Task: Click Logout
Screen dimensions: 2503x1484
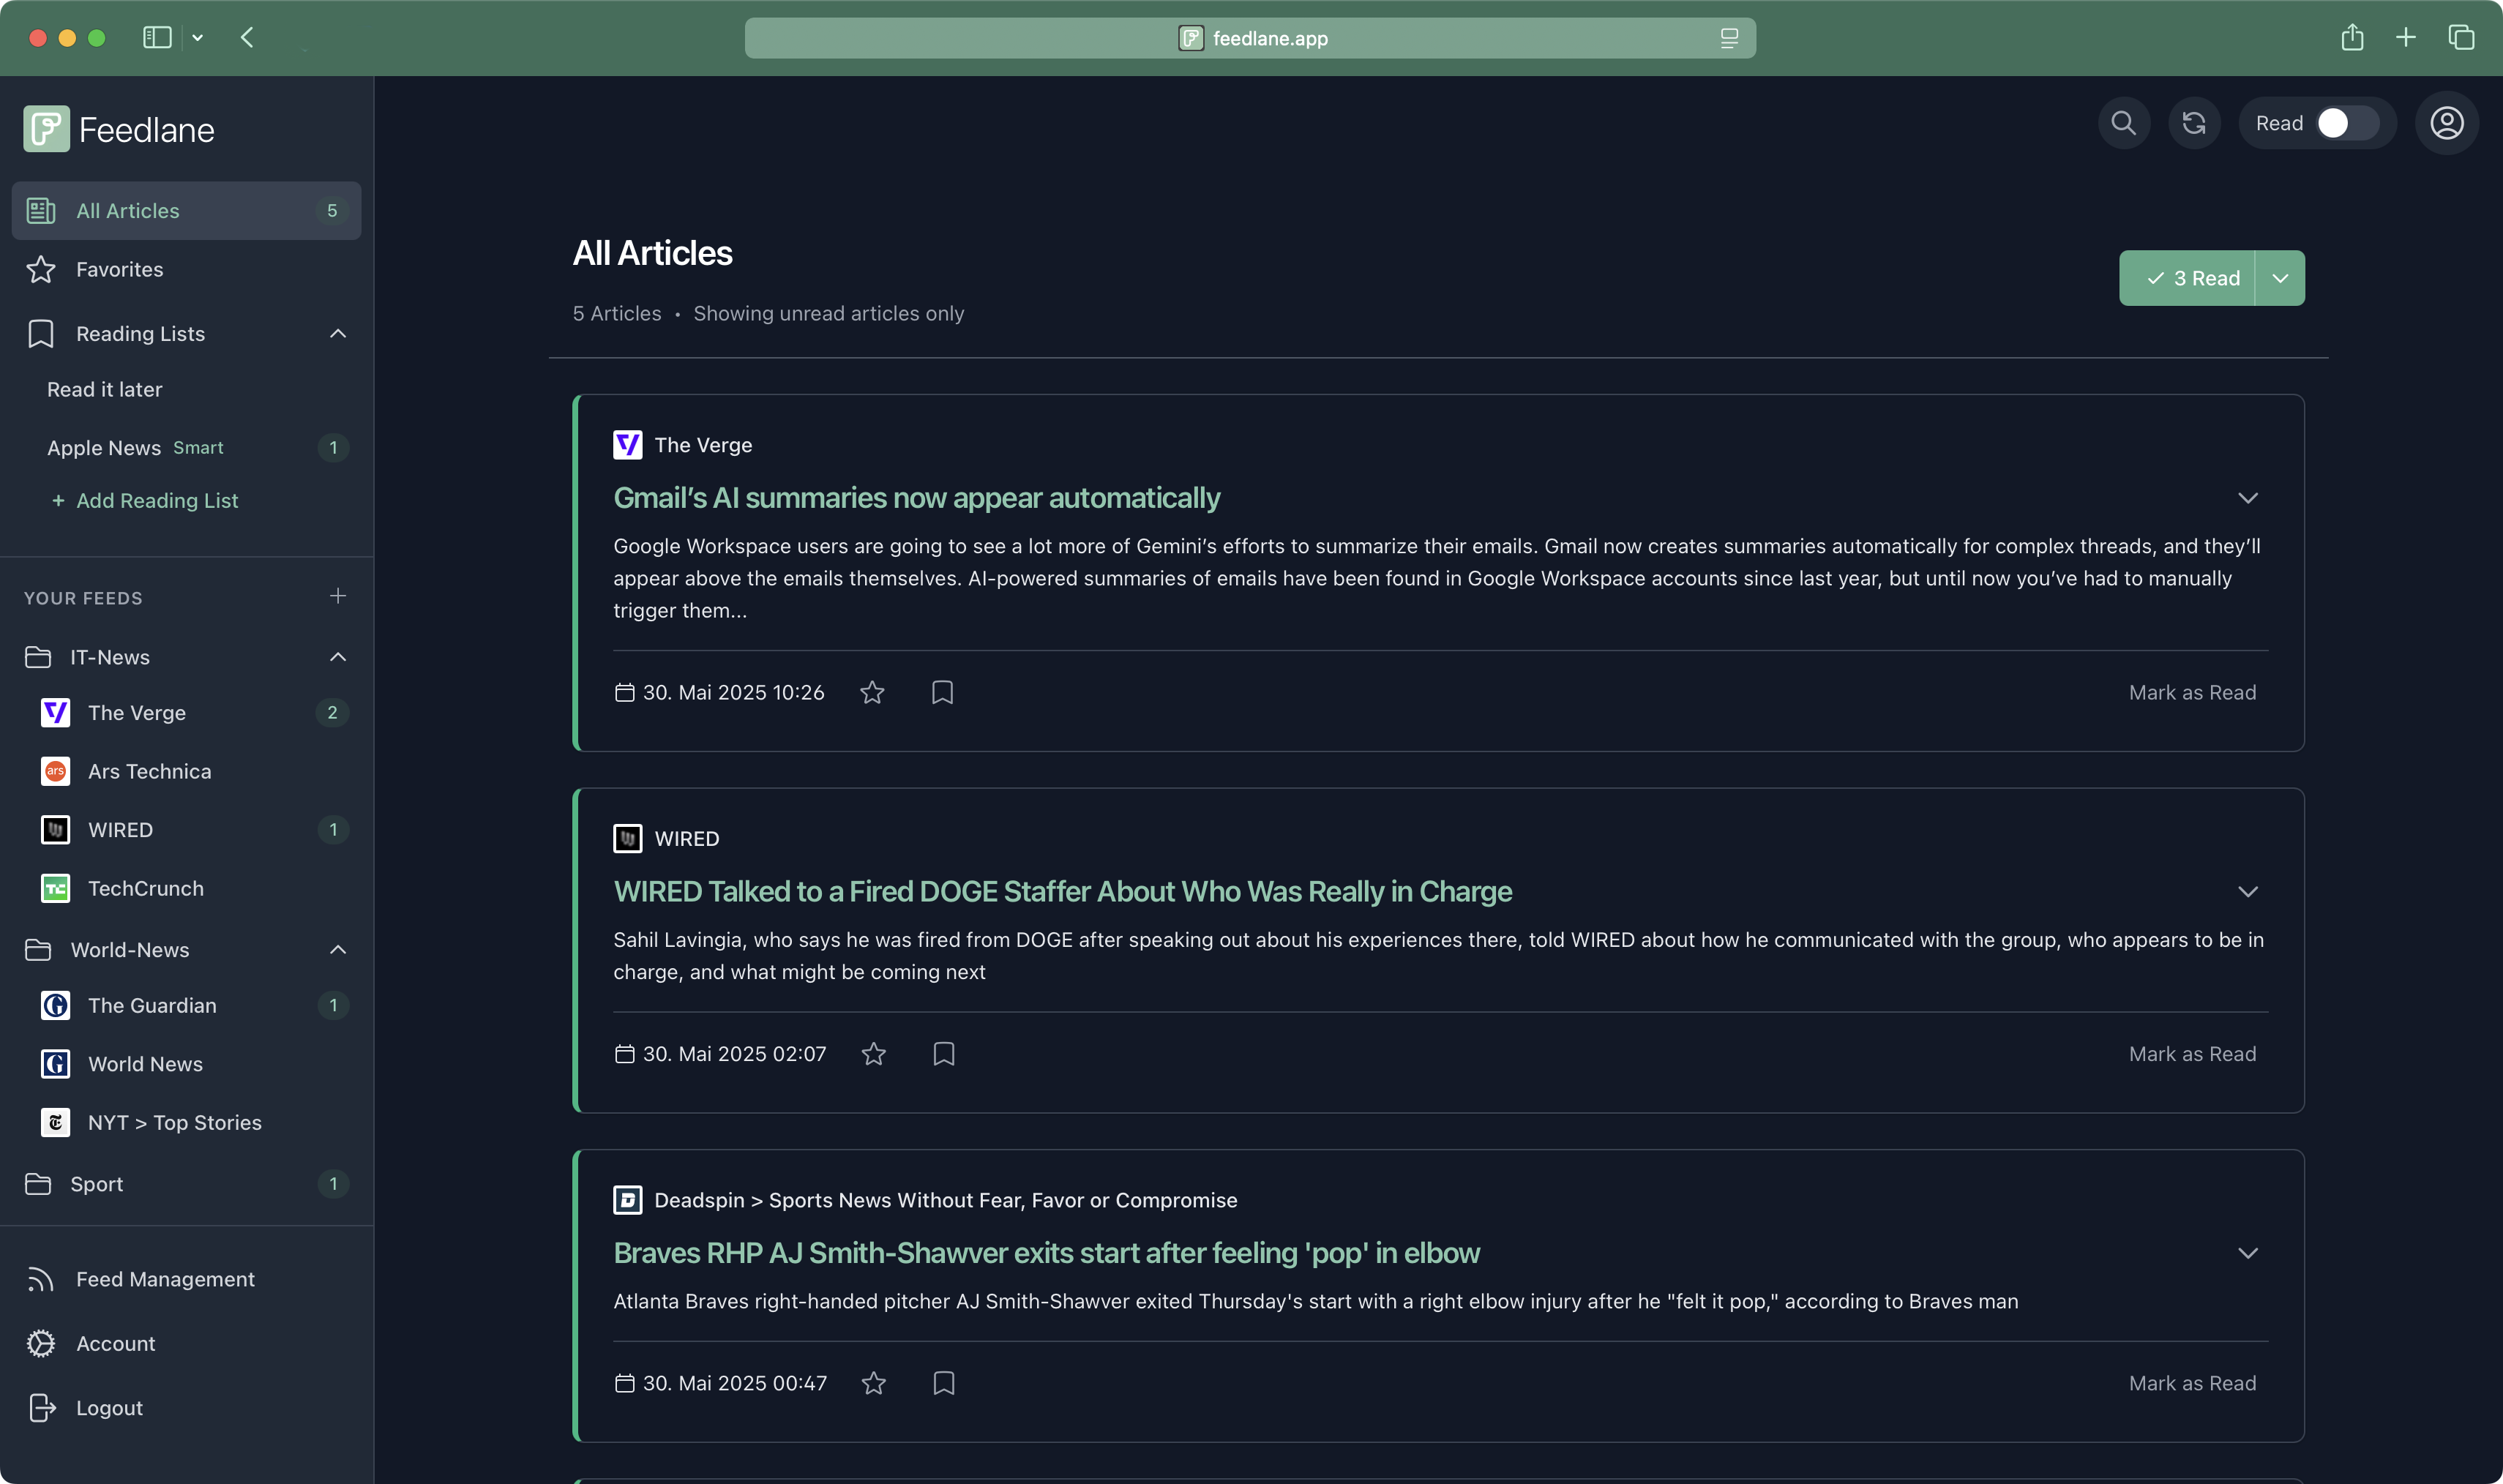Action: tap(186, 1407)
